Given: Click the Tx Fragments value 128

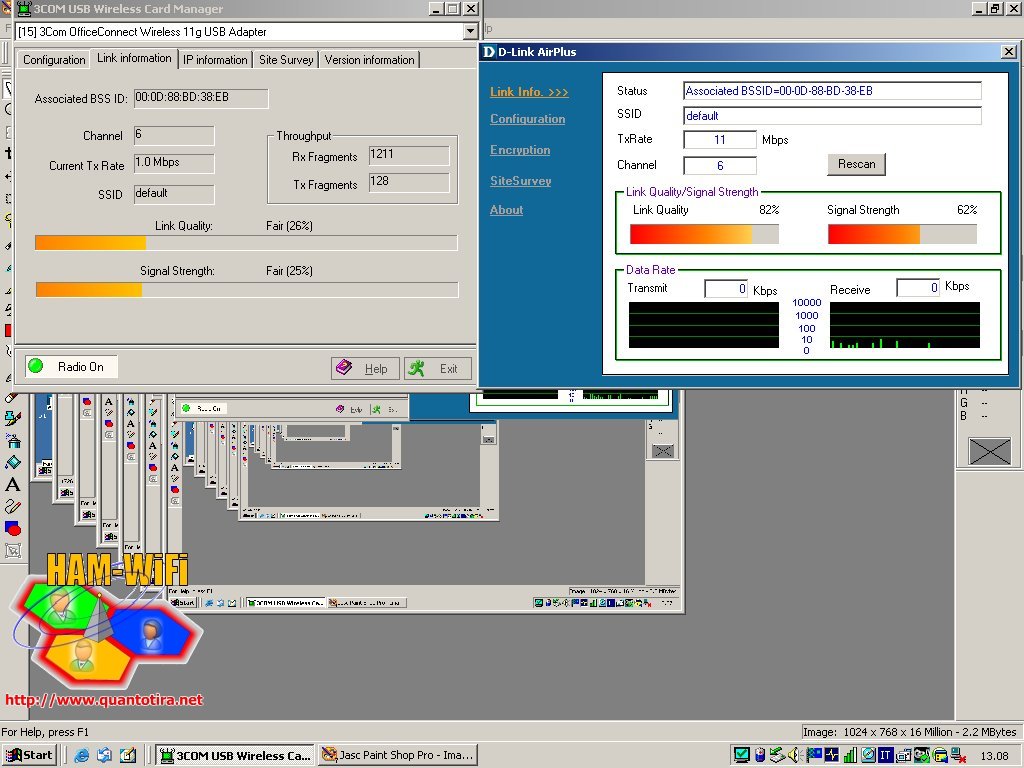Looking at the screenshot, I should click(409, 182).
